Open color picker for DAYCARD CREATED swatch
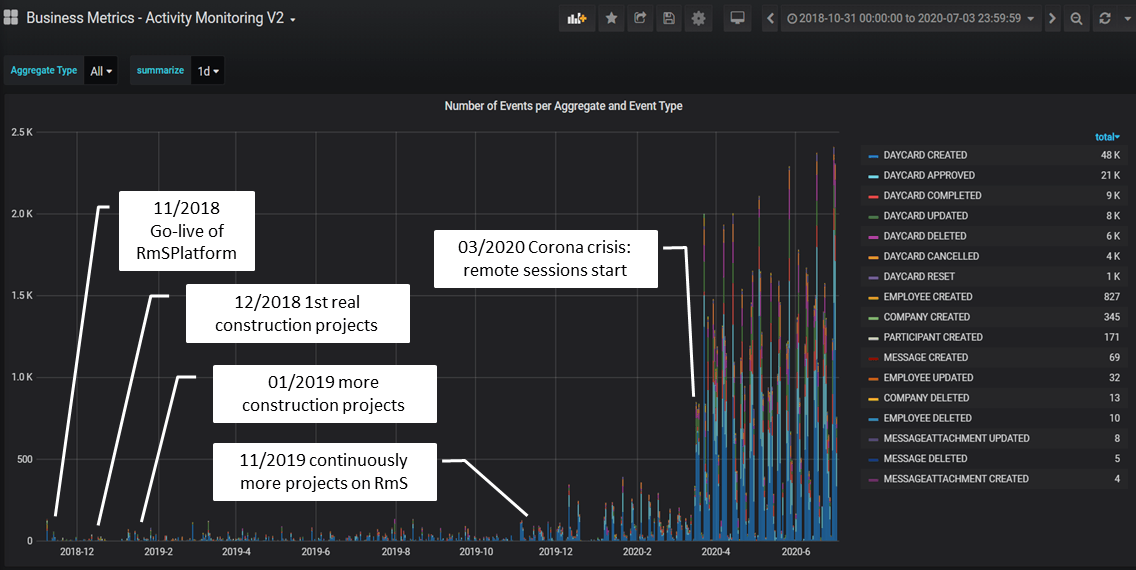1136x570 pixels. (x=873, y=156)
